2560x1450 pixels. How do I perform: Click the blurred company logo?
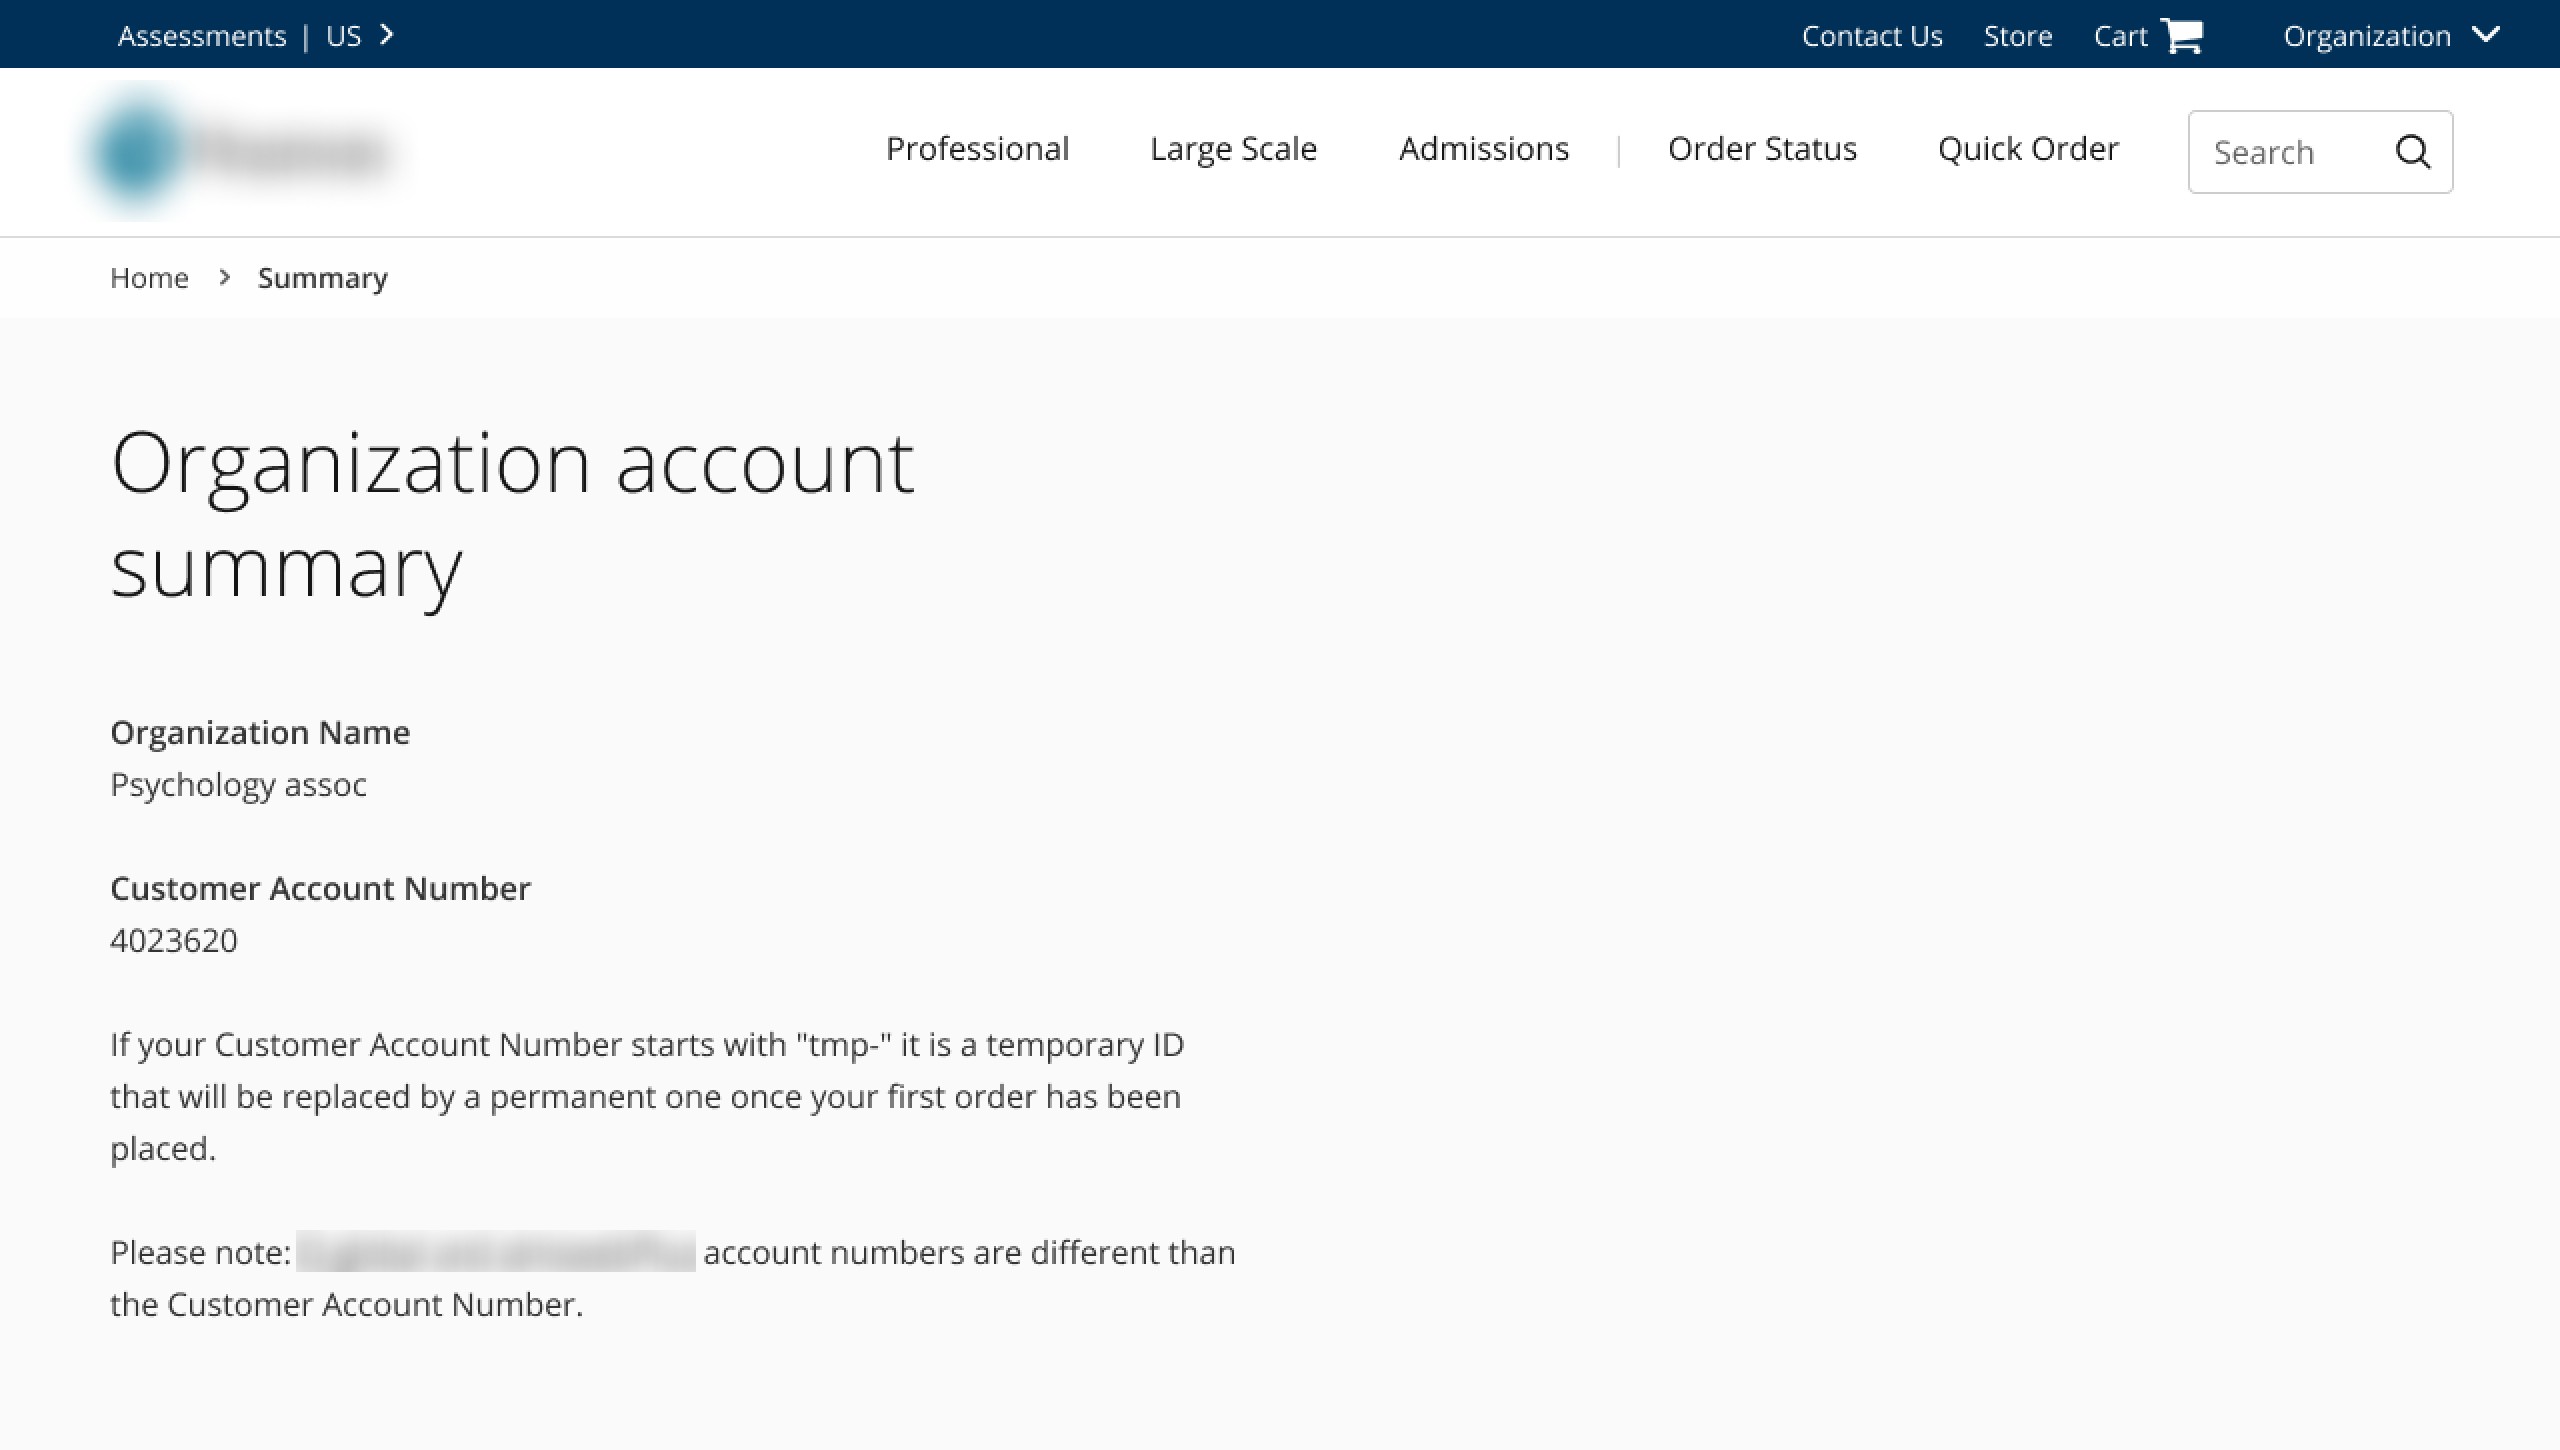tap(240, 152)
